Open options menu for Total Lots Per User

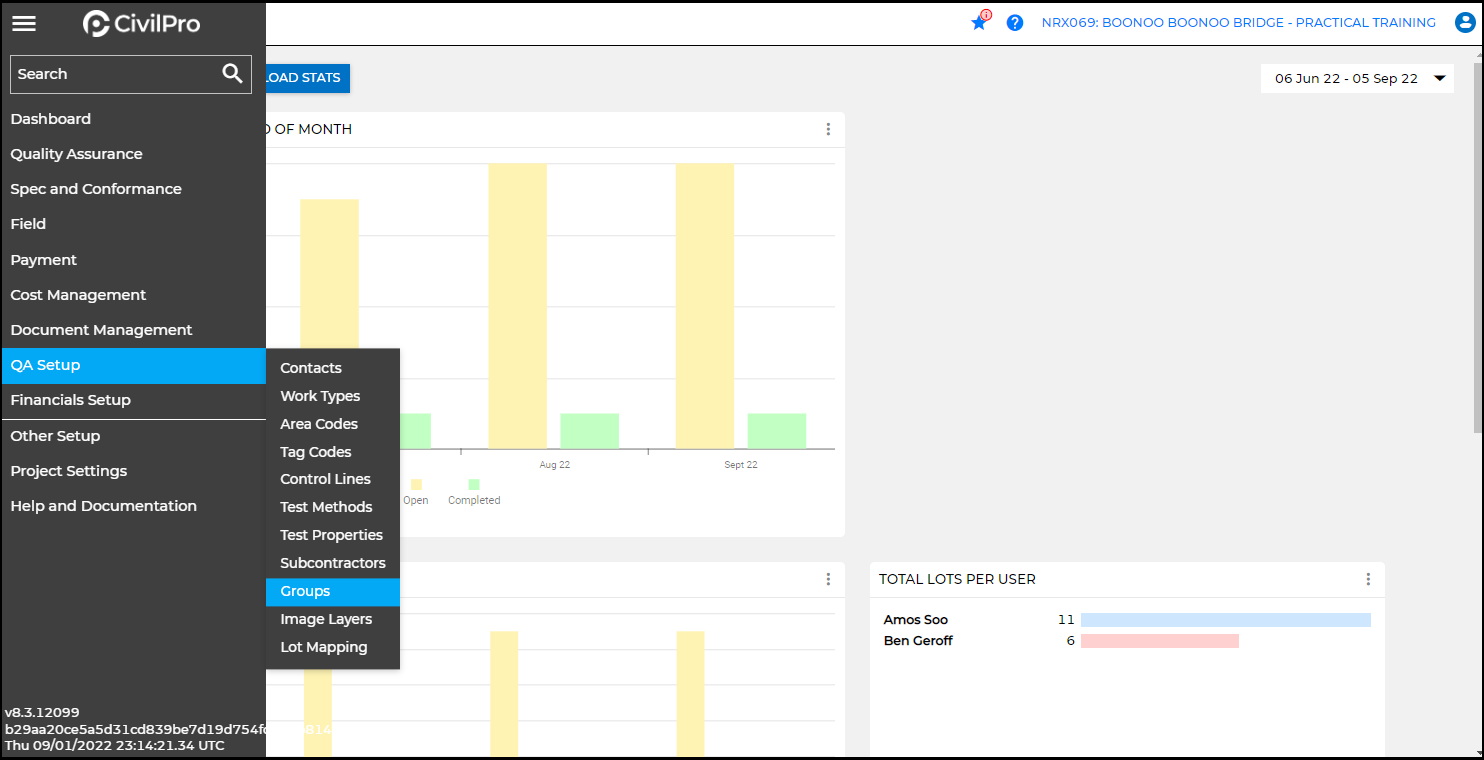1368,579
